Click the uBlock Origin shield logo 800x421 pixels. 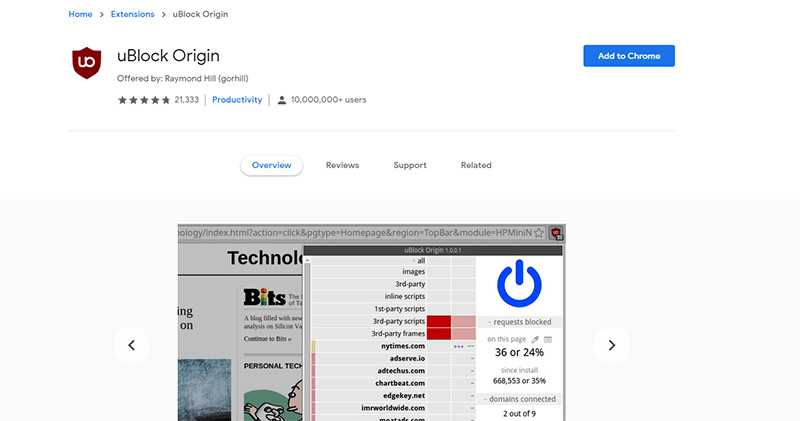point(86,63)
